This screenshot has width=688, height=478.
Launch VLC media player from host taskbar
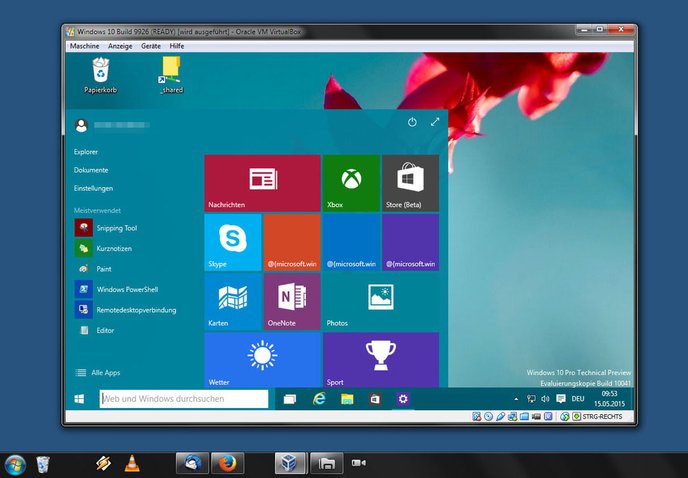(132, 464)
